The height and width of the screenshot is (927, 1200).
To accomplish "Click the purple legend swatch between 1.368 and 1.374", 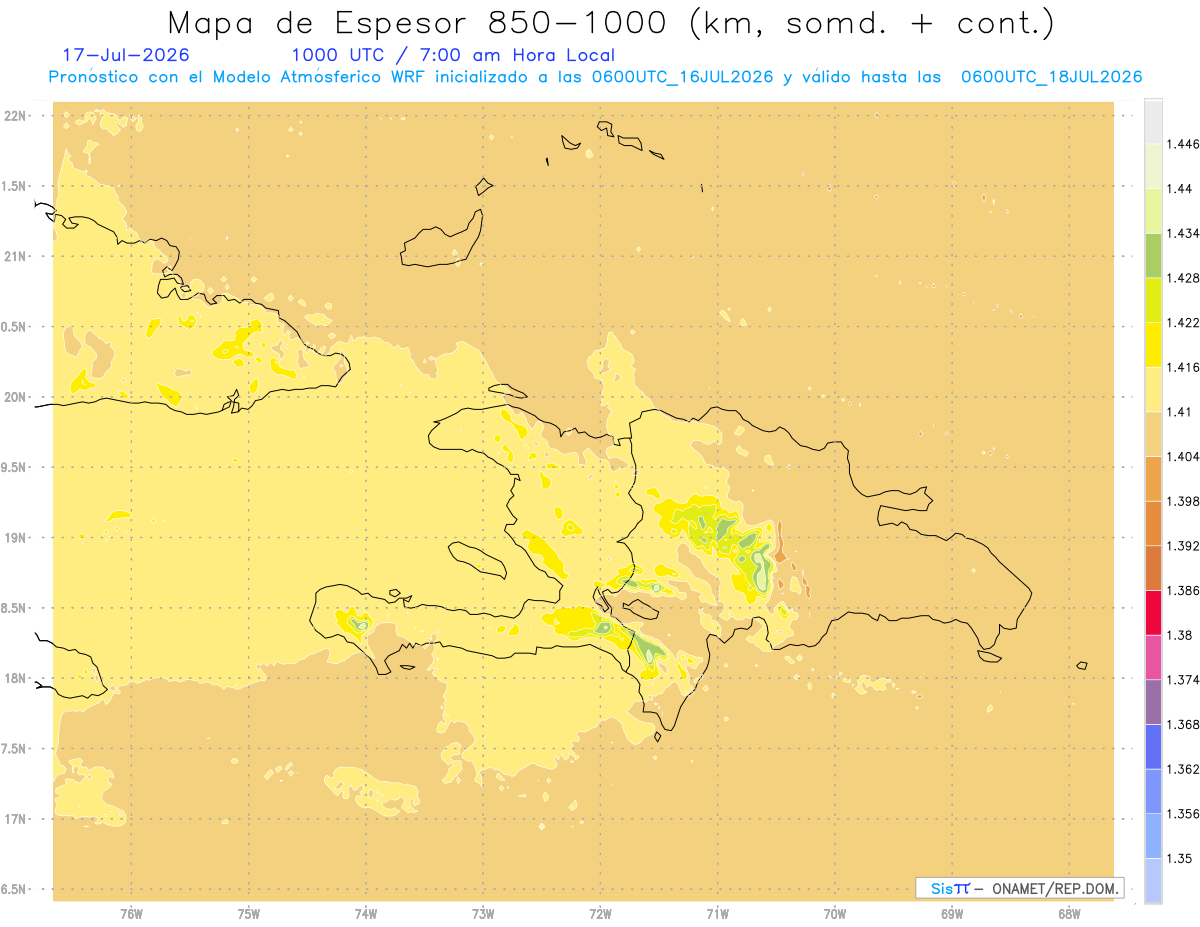I will point(1153,702).
